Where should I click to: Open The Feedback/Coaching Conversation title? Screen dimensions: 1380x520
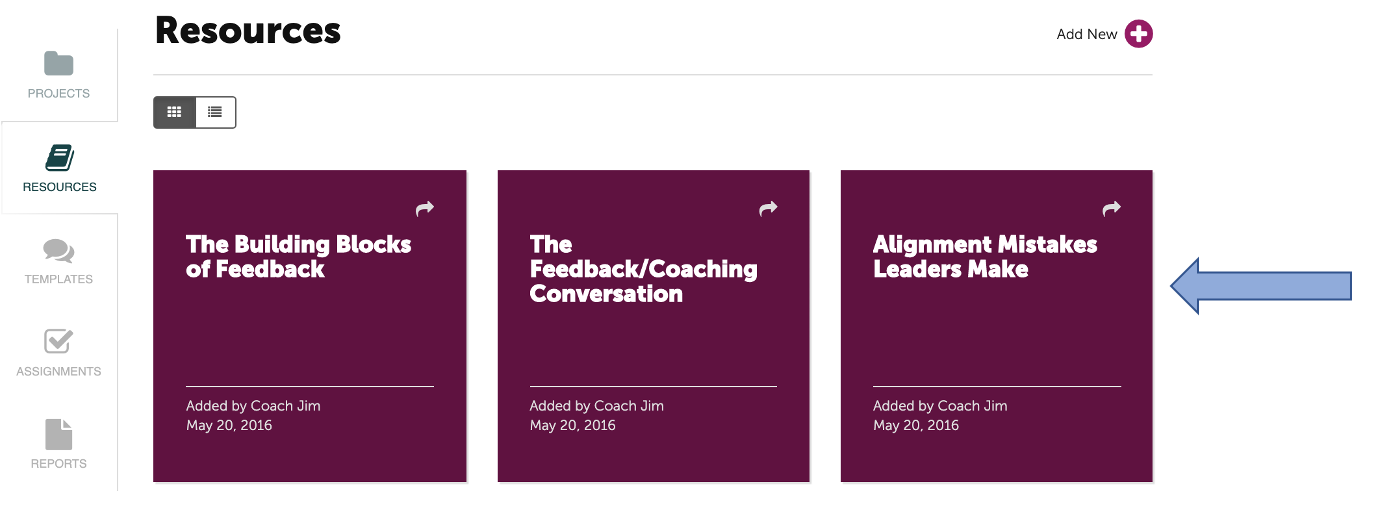(x=643, y=269)
